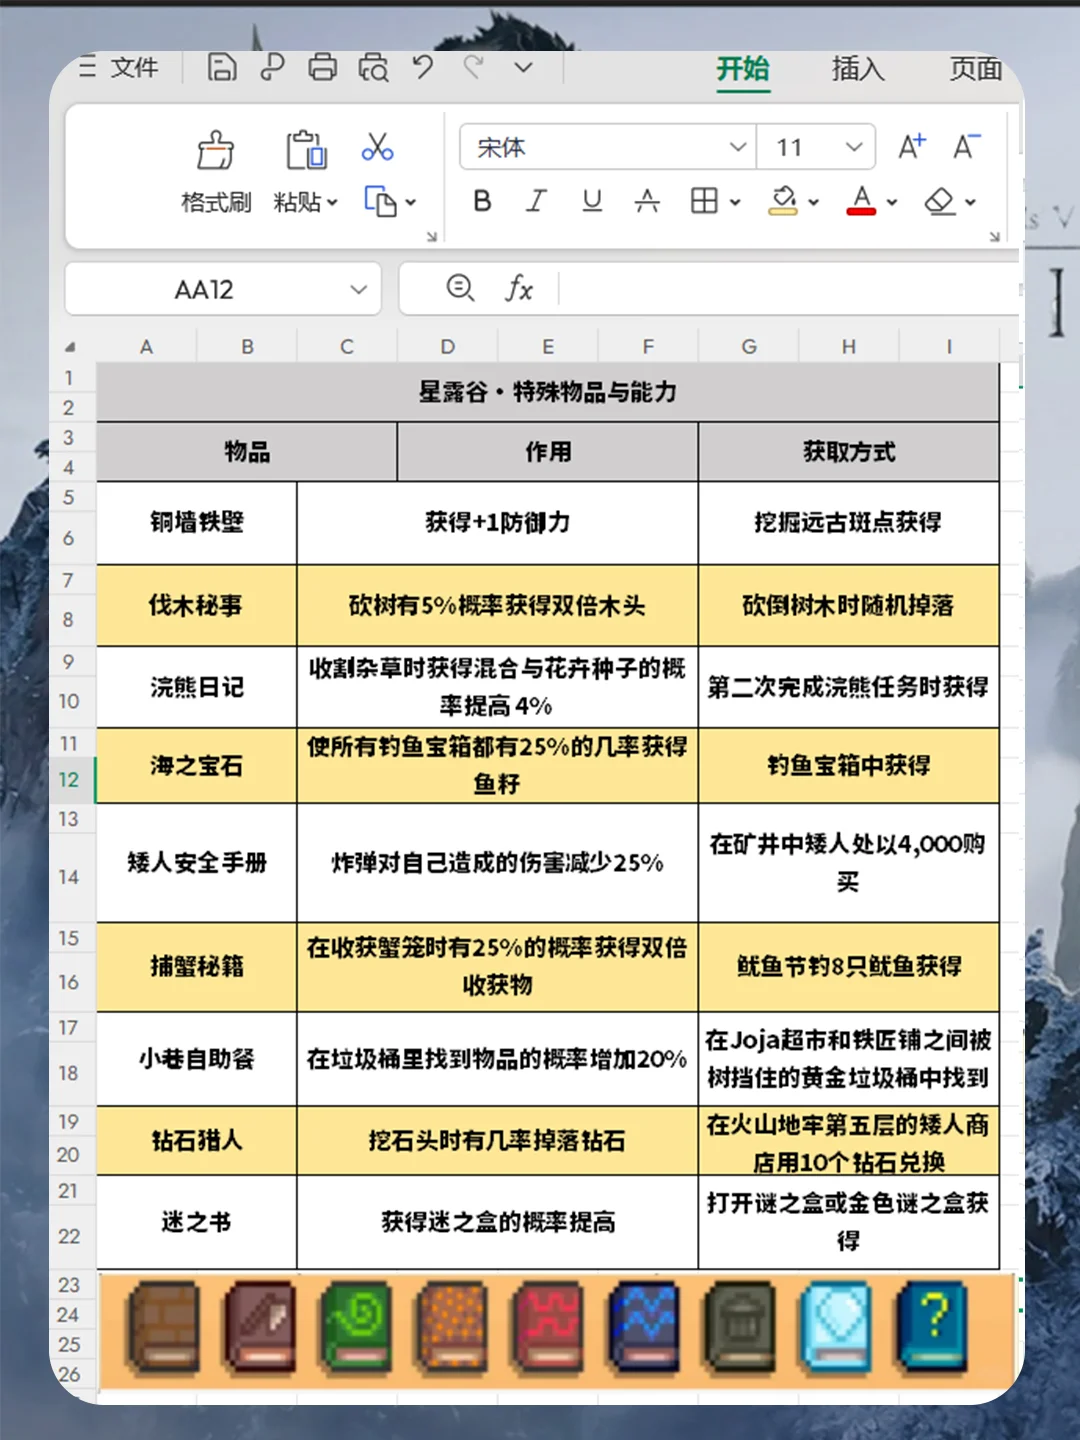Click the hamburger menu beside 文件
1080x1440 pixels.
tap(88, 67)
